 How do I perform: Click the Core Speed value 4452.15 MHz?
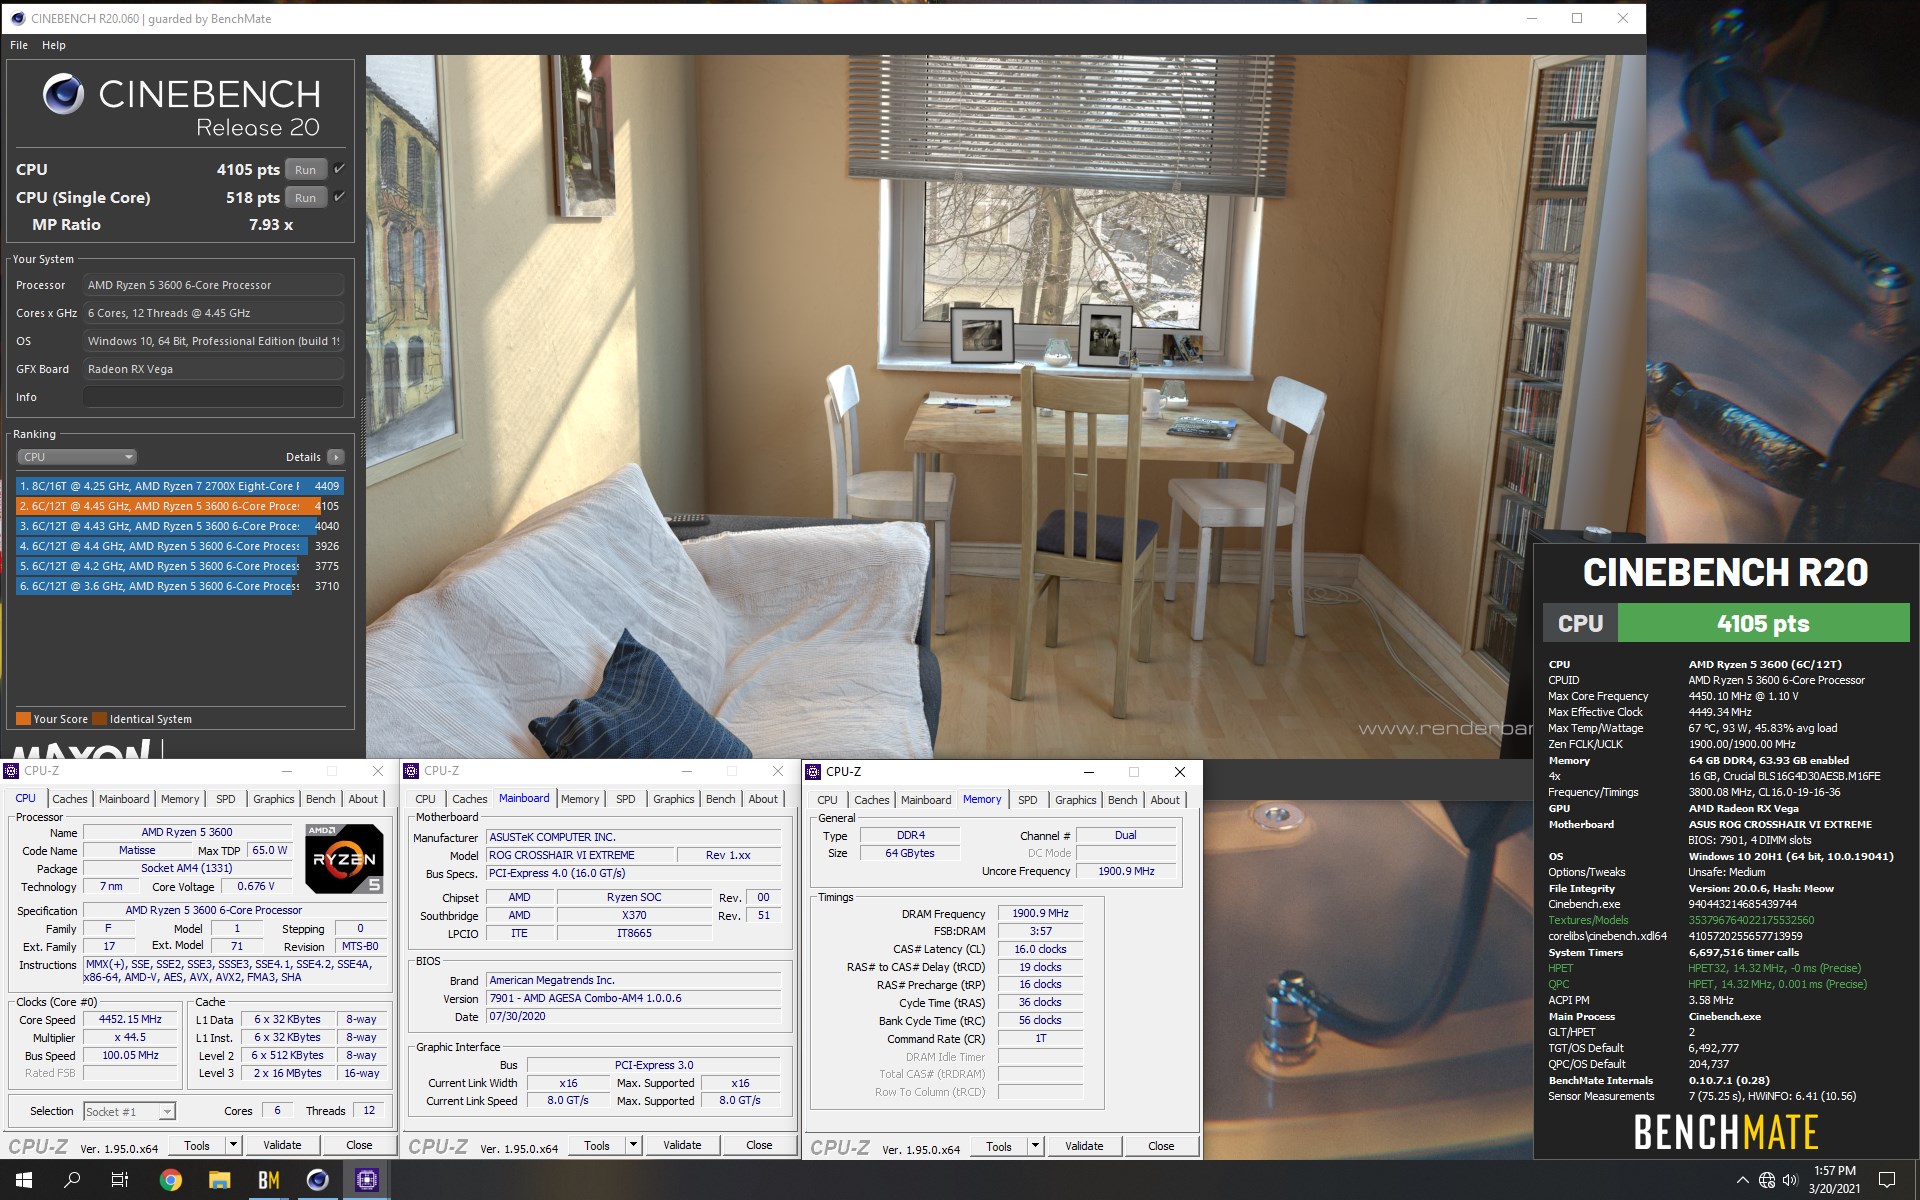[x=130, y=1020]
